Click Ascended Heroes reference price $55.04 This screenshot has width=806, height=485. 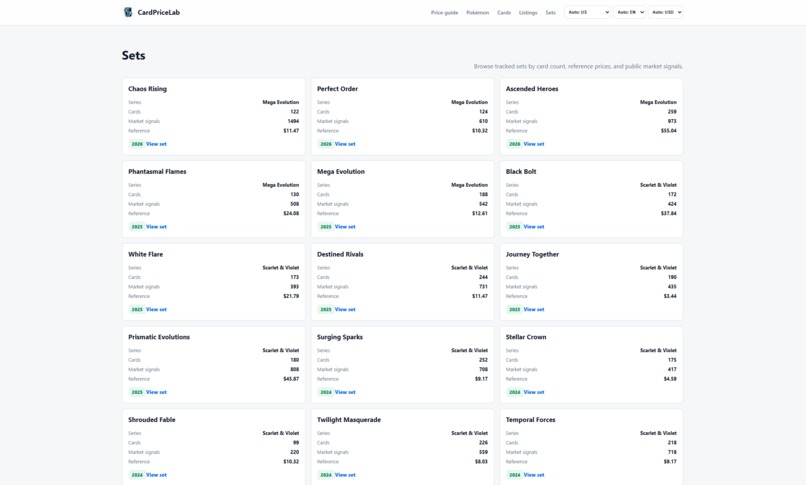tap(668, 130)
